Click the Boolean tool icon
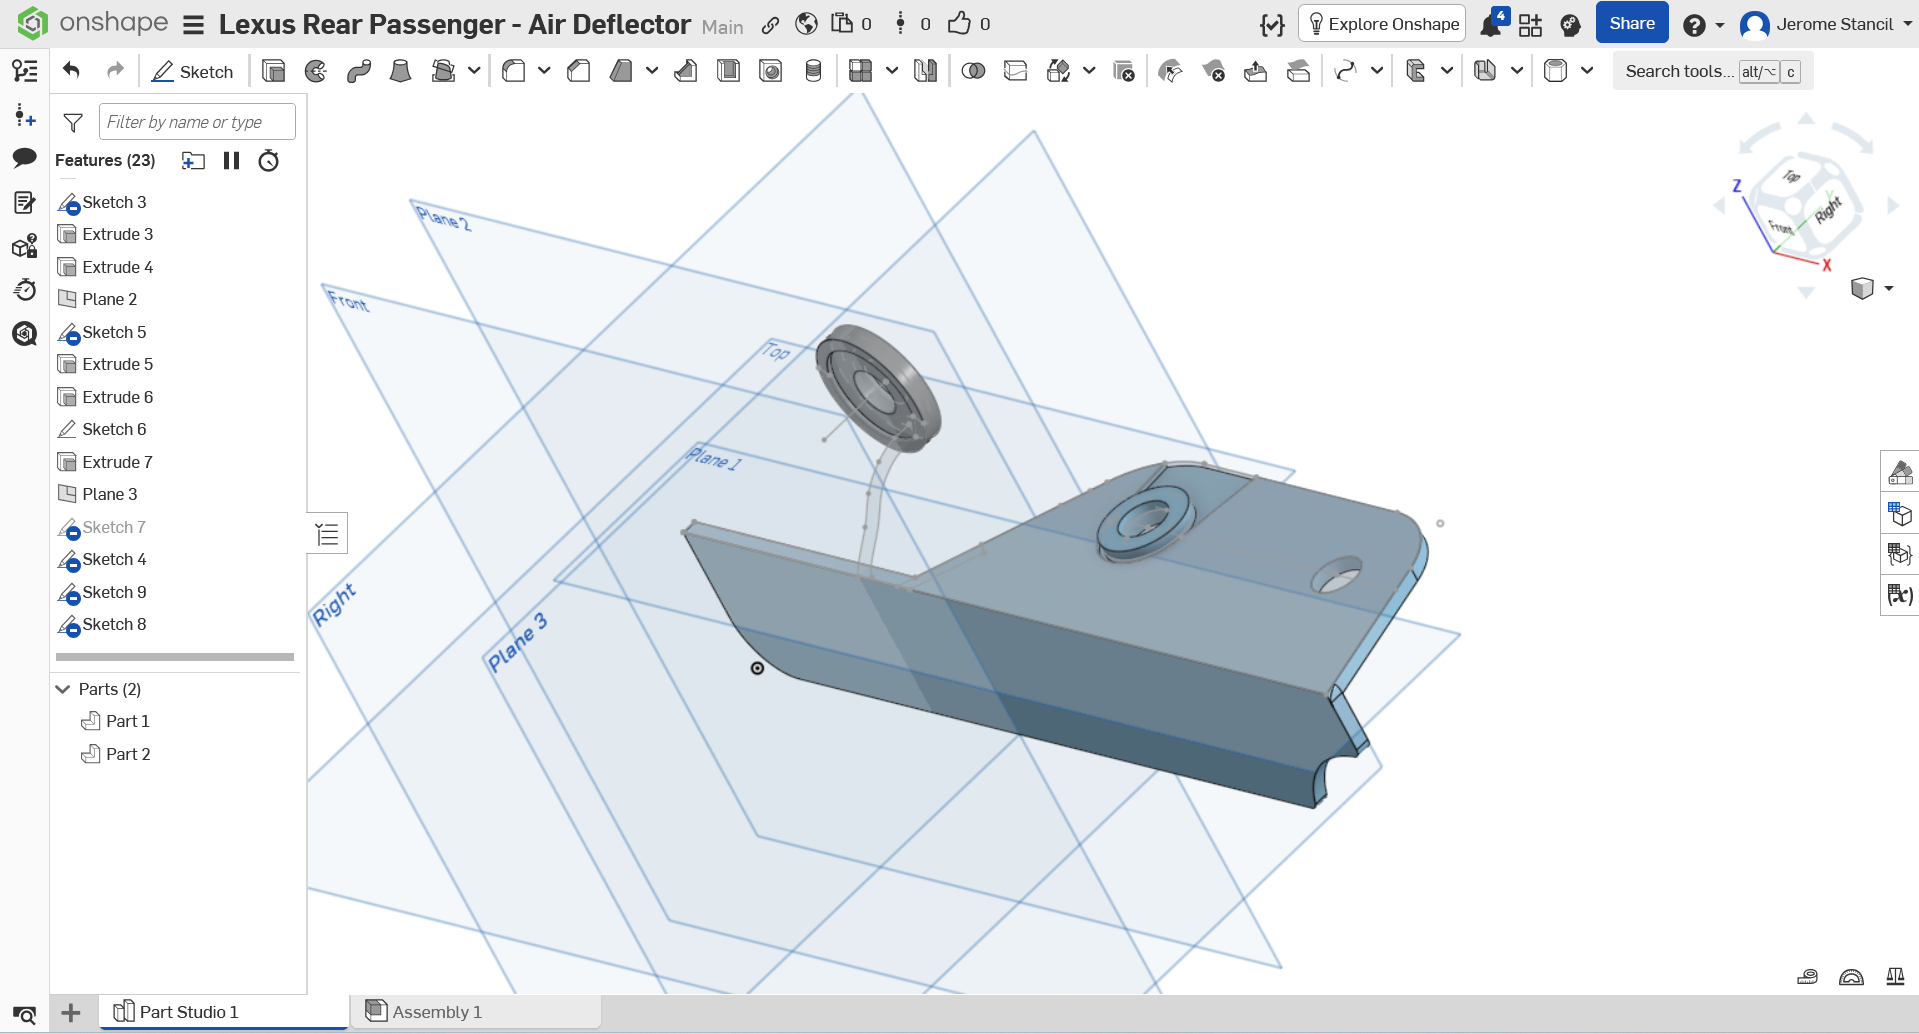 (x=973, y=71)
